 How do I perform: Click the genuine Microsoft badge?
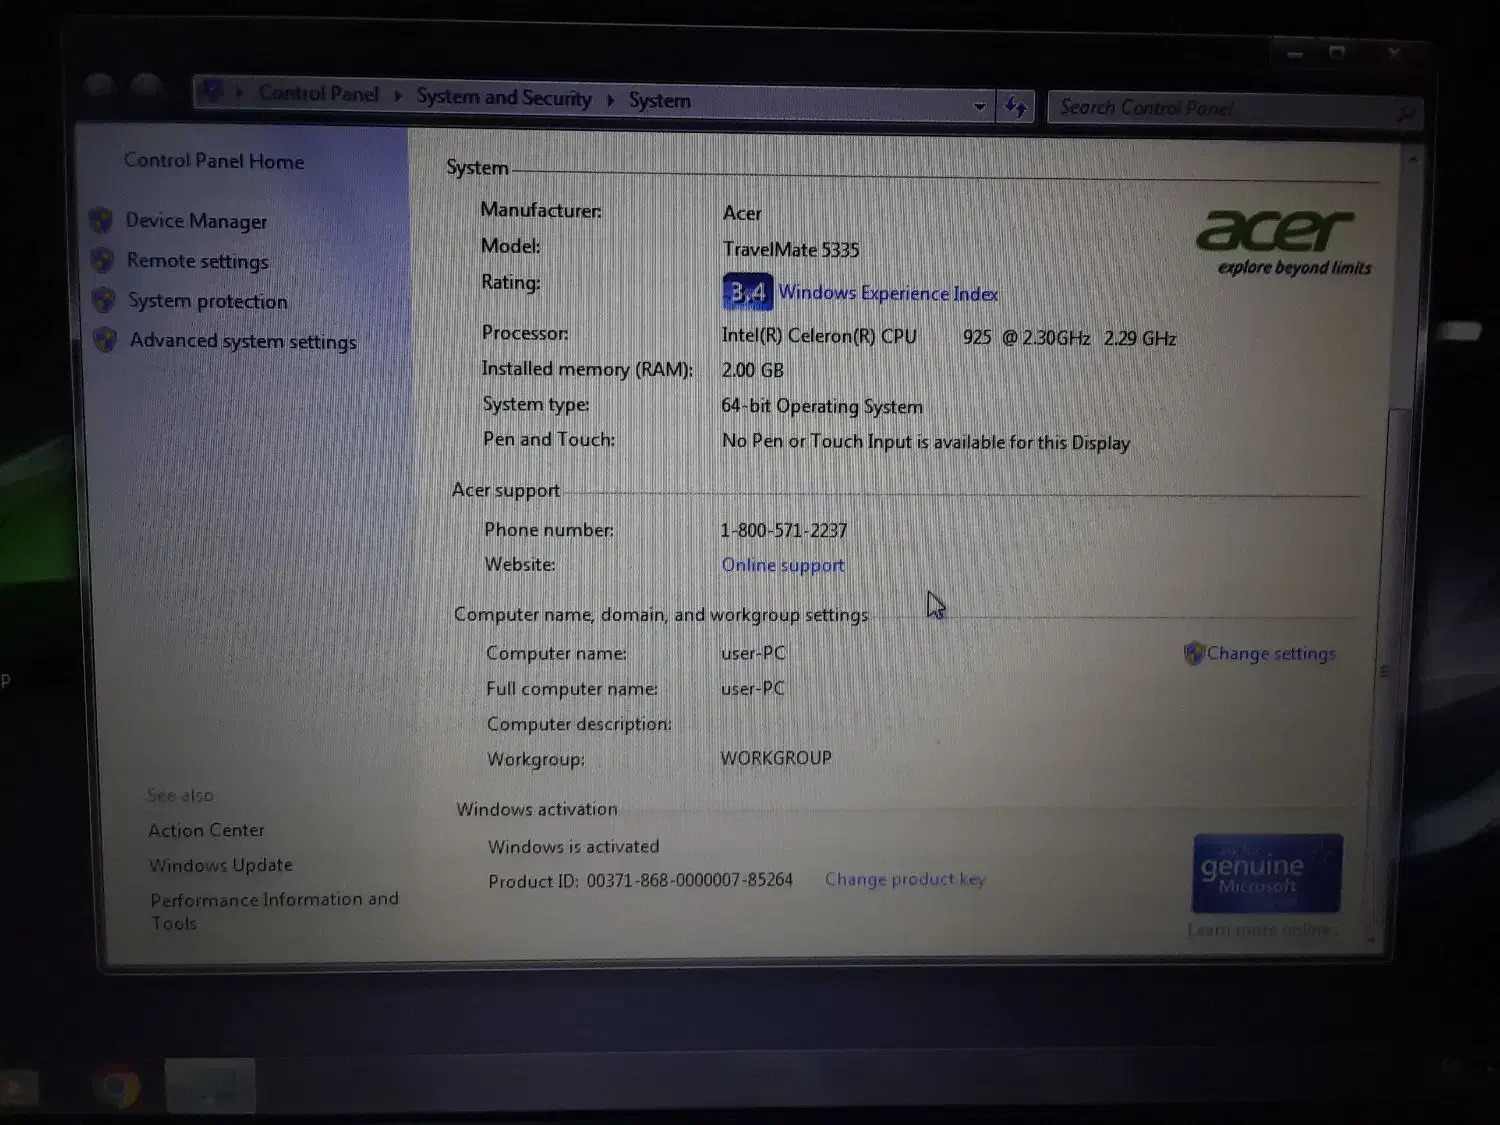pos(1266,873)
